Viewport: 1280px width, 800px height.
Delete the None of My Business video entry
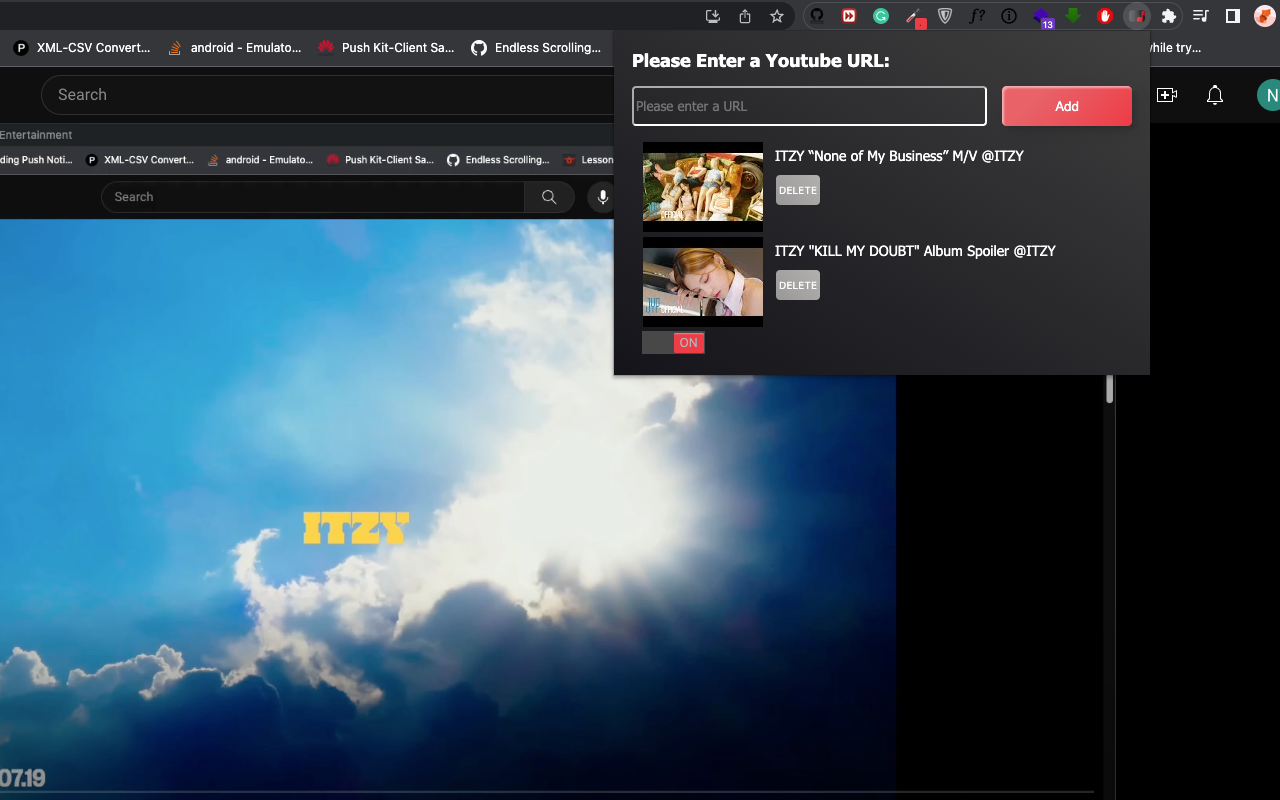[x=797, y=190]
